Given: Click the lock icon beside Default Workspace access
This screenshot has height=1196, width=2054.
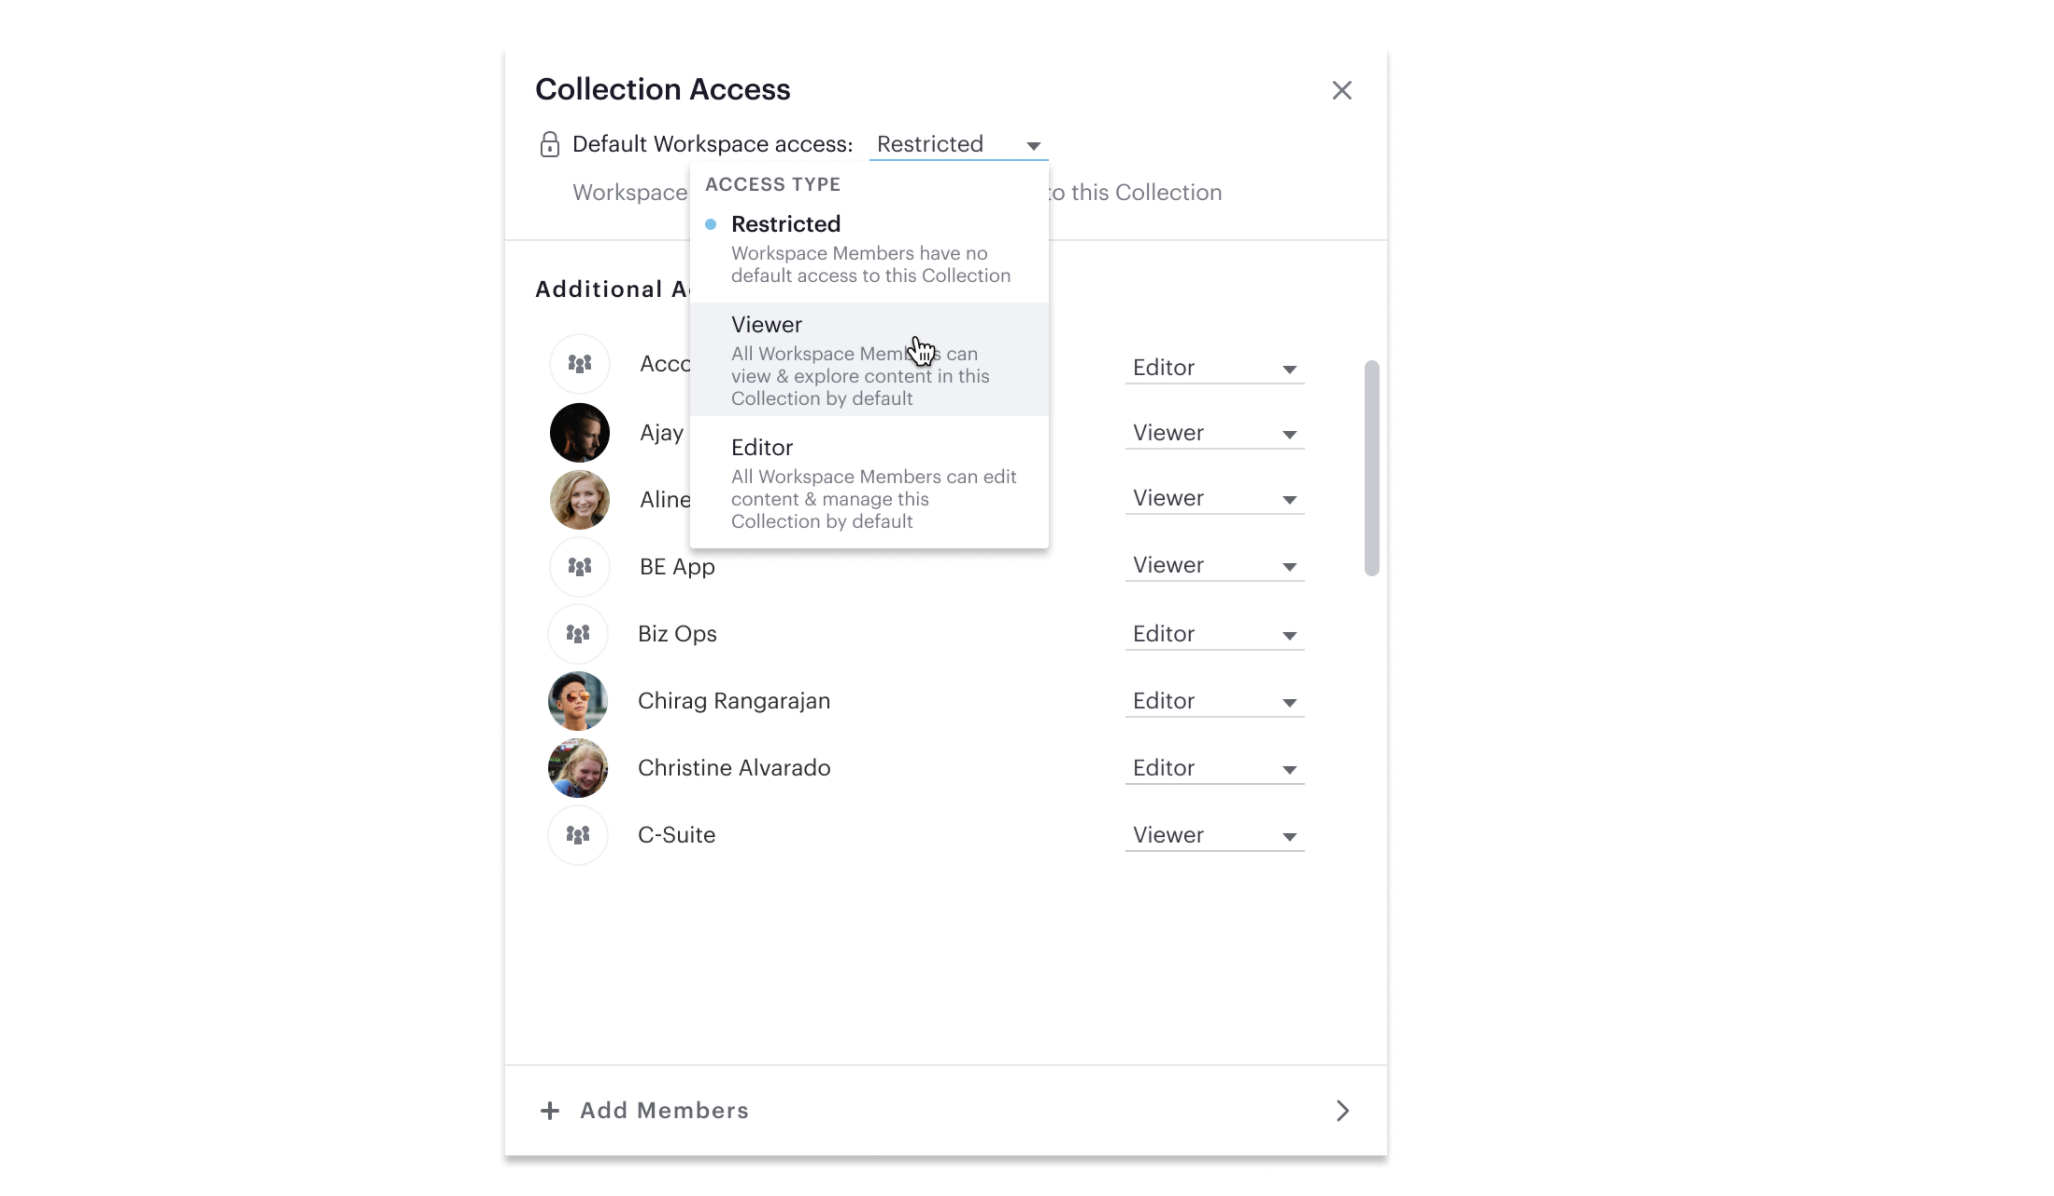Looking at the screenshot, I should (550, 144).
